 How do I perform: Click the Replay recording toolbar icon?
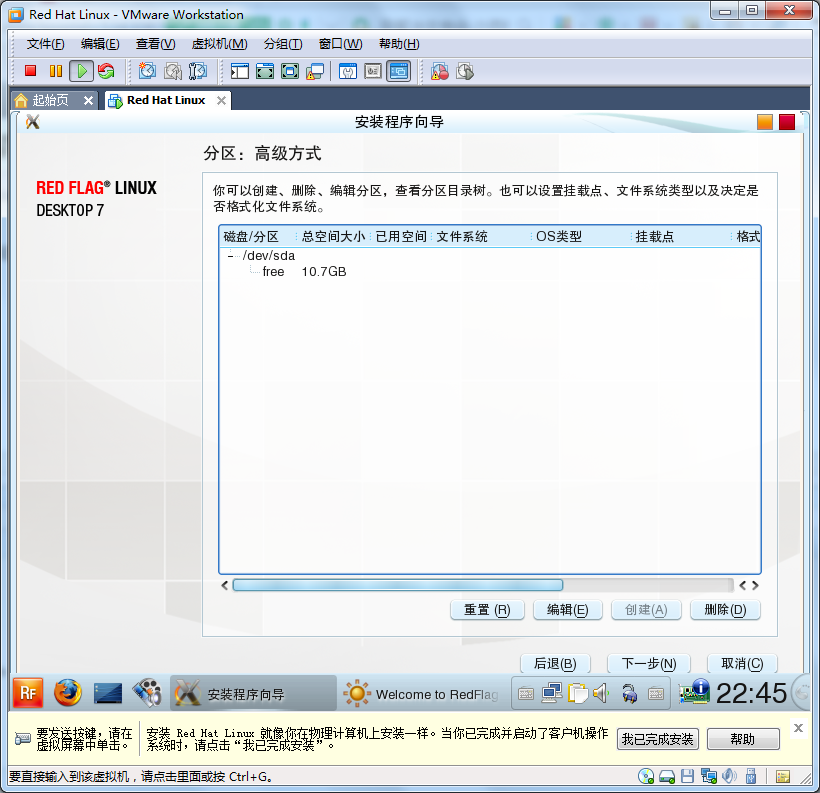(x=464, y=71)
